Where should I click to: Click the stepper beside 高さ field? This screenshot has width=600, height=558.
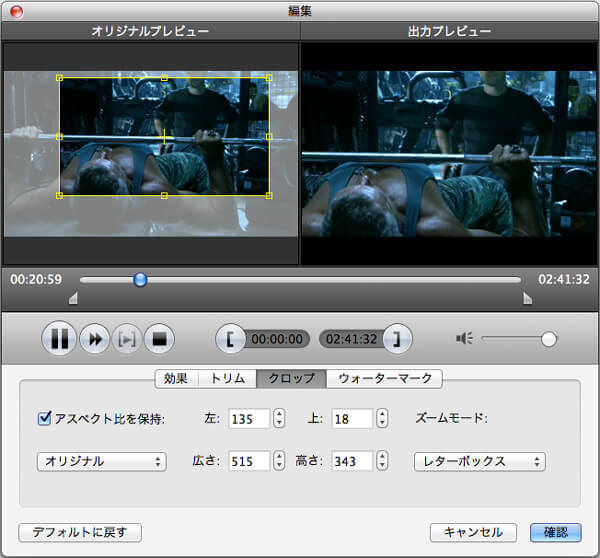[382, 461]
